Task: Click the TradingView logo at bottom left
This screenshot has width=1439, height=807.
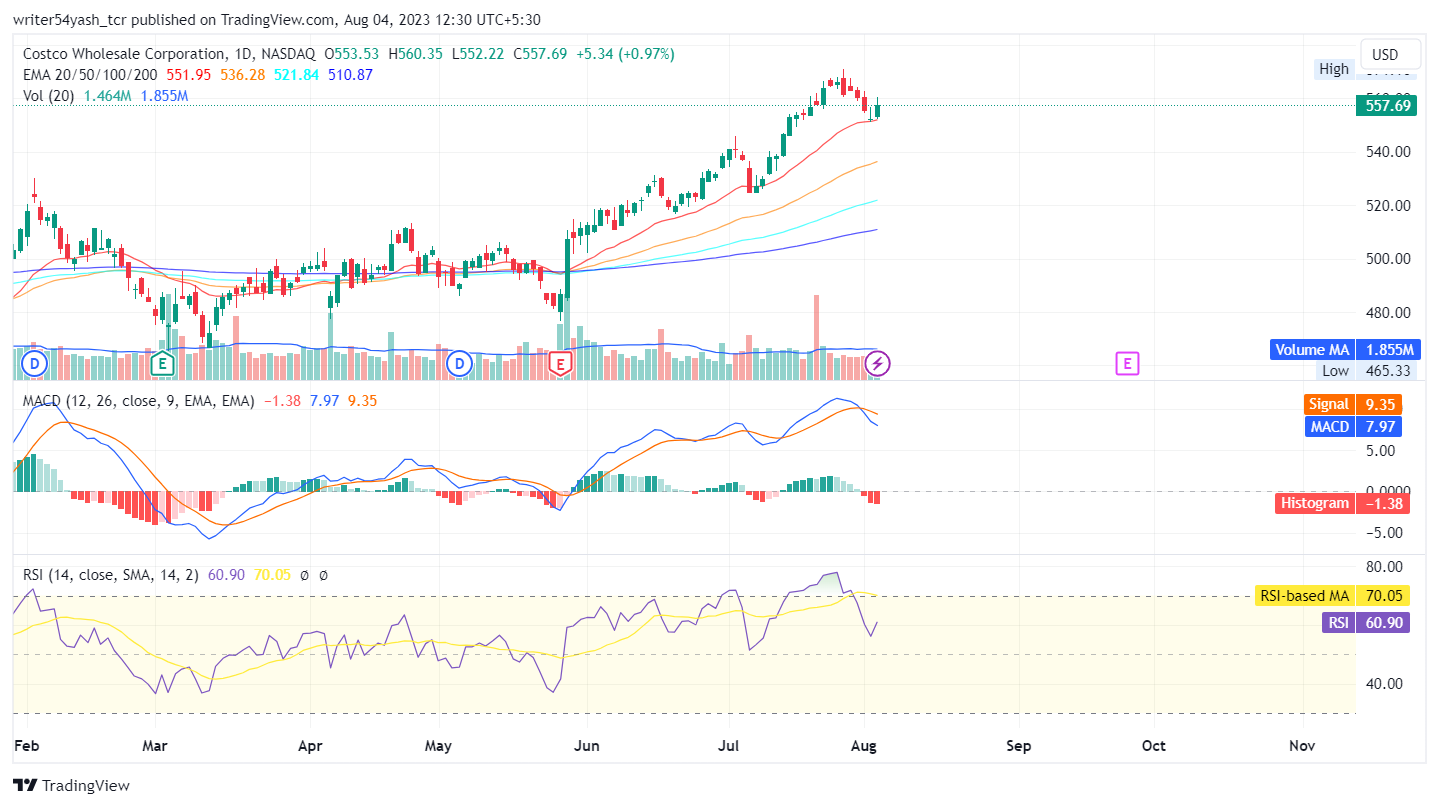Action: click(x=71, y=785)
